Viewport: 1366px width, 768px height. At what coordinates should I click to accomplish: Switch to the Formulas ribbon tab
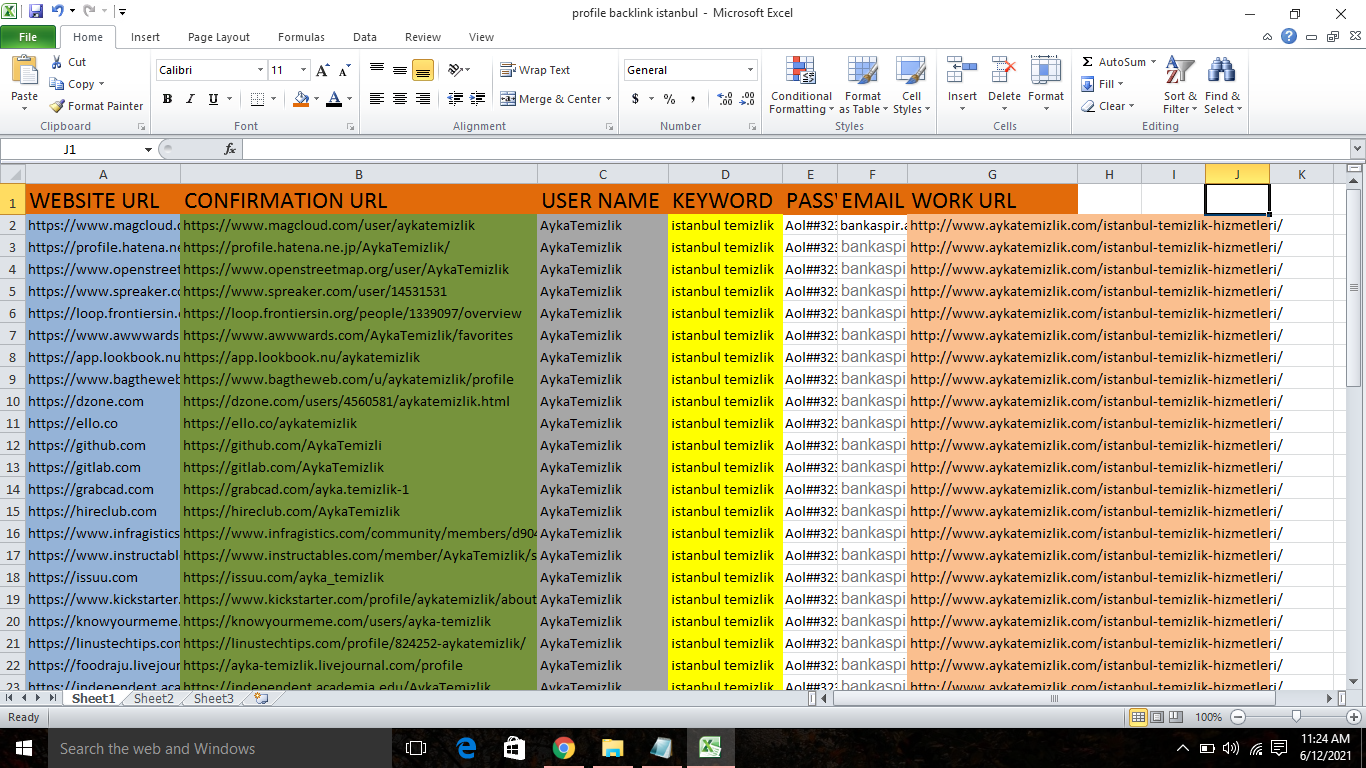[x=301, y=36]
